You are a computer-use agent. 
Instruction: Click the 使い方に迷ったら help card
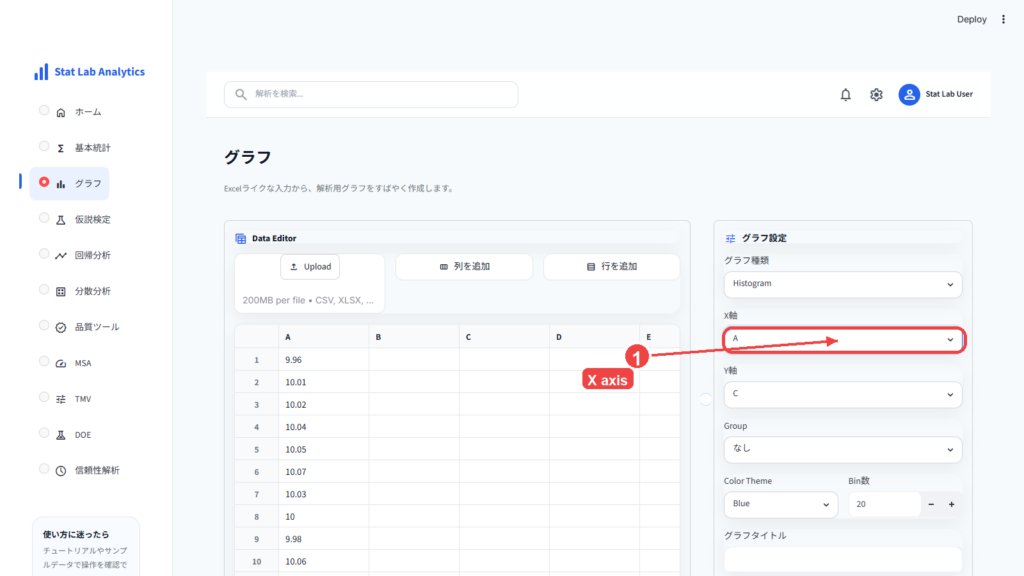click(86, 547)
